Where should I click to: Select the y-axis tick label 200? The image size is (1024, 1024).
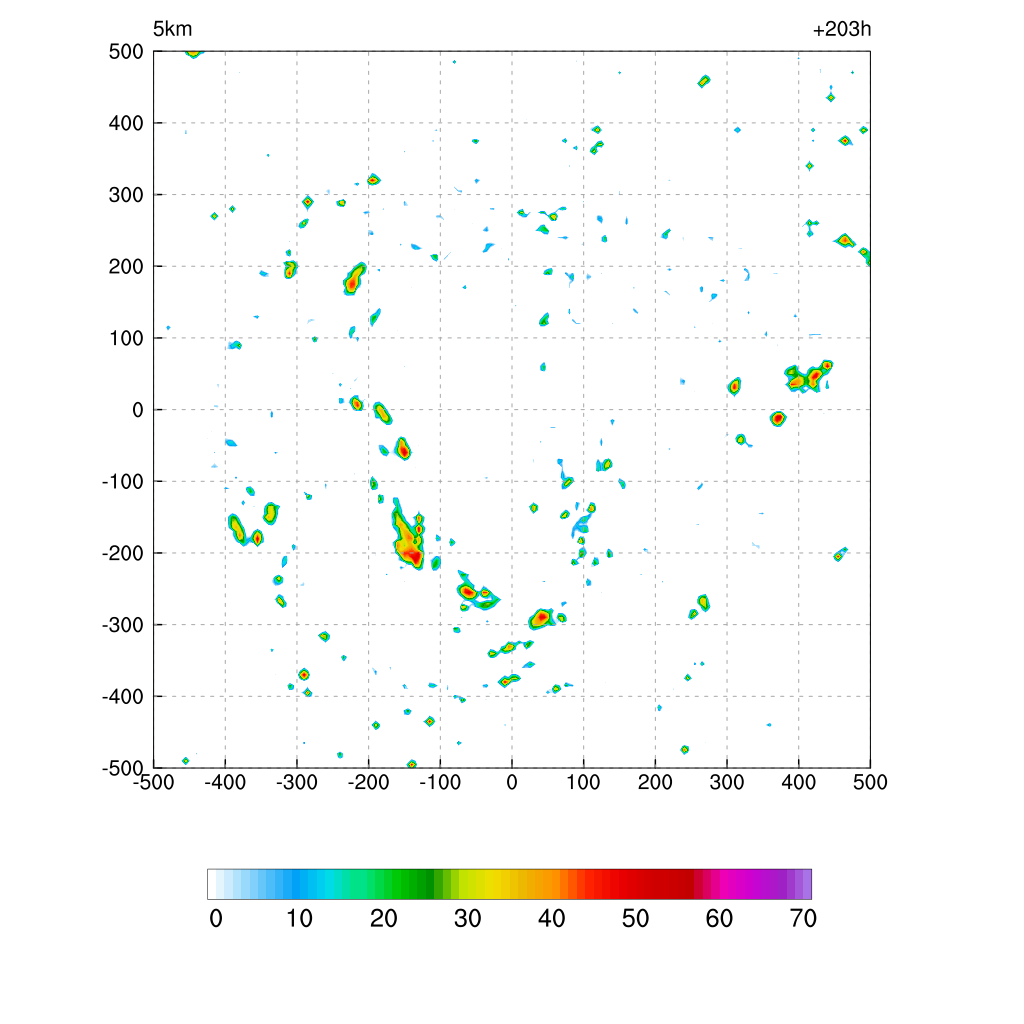coord(126,266)
